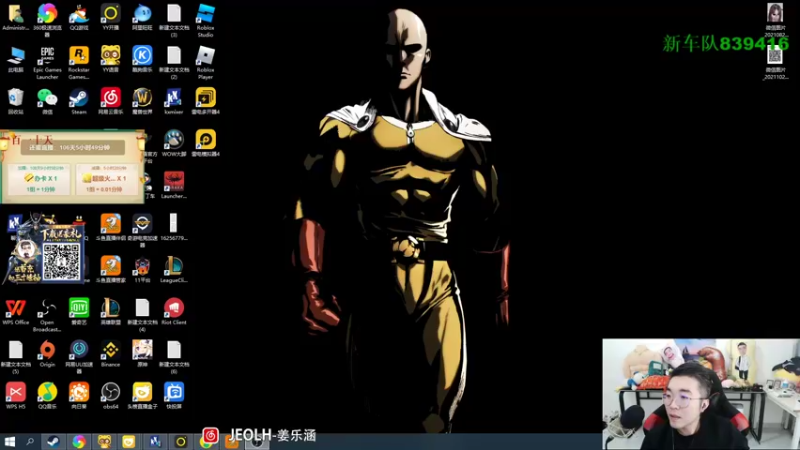
Task: Open the 16256779 file on desktop
Action: [x=173, y=228]
